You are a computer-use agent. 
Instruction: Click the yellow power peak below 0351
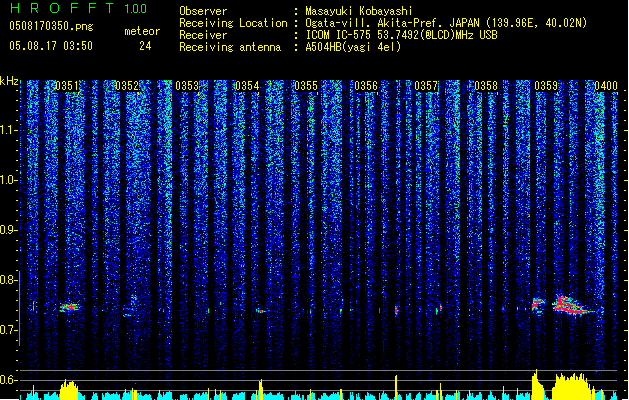(69, 390)
